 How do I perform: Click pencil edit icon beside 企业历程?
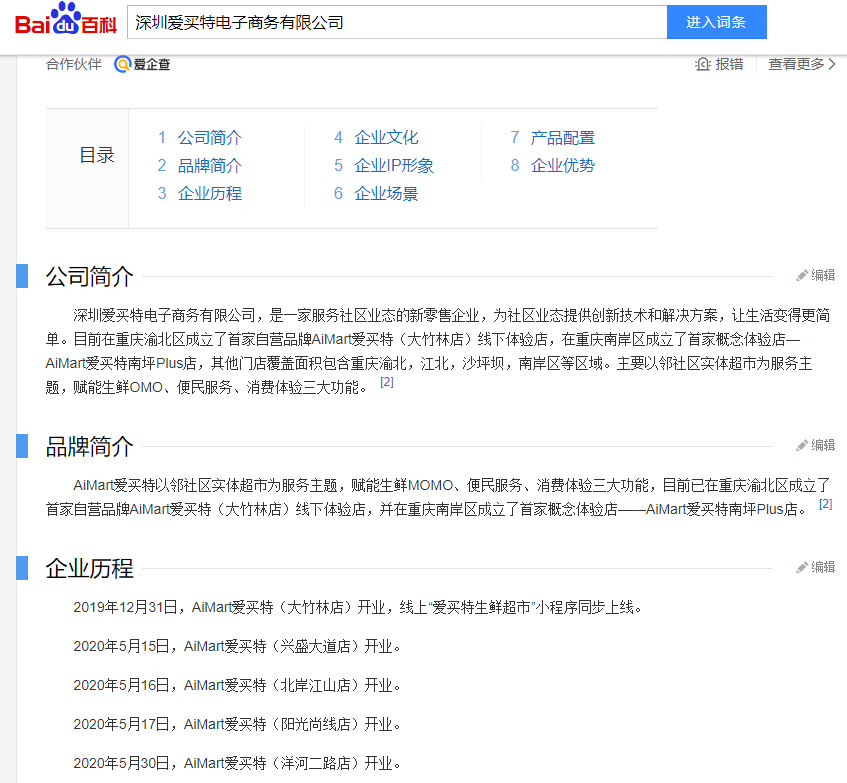(x=802, y=568)
